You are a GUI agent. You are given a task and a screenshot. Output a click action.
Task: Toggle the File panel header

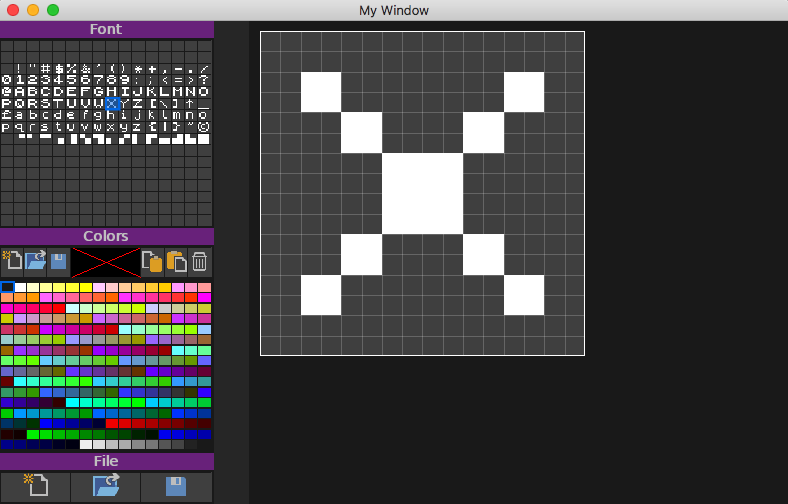106,461
